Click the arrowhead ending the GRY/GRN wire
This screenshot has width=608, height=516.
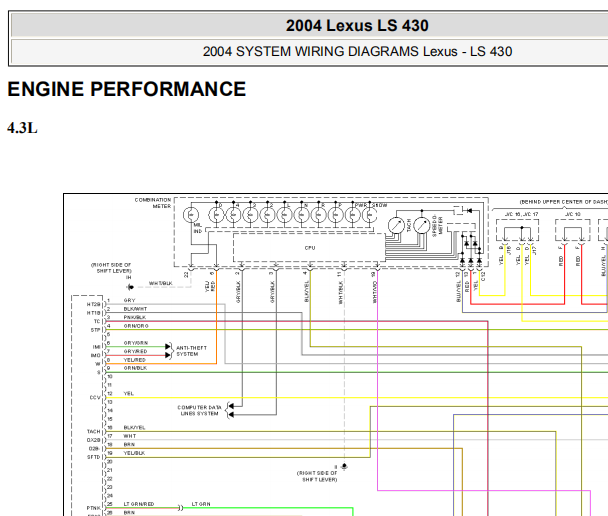point(168,346)
